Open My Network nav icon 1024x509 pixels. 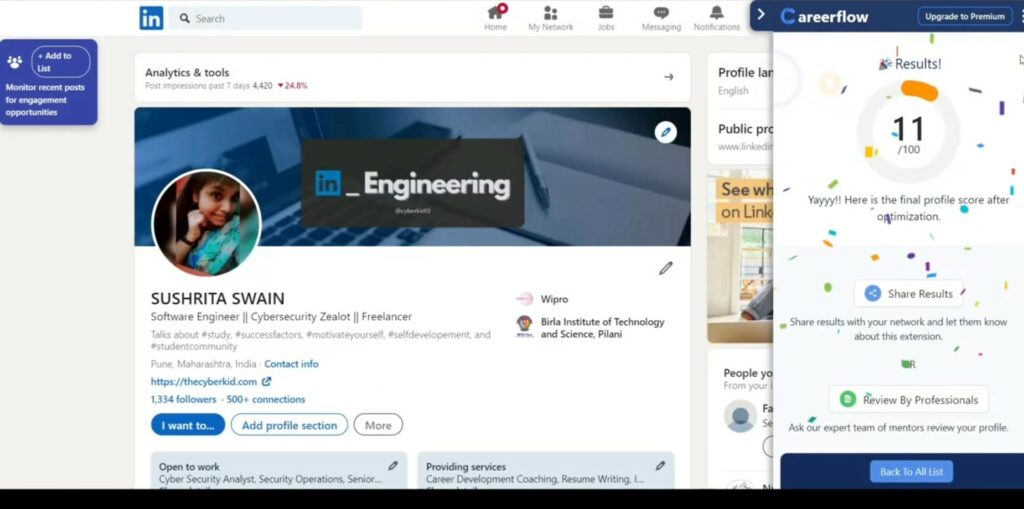pos(551,13)
